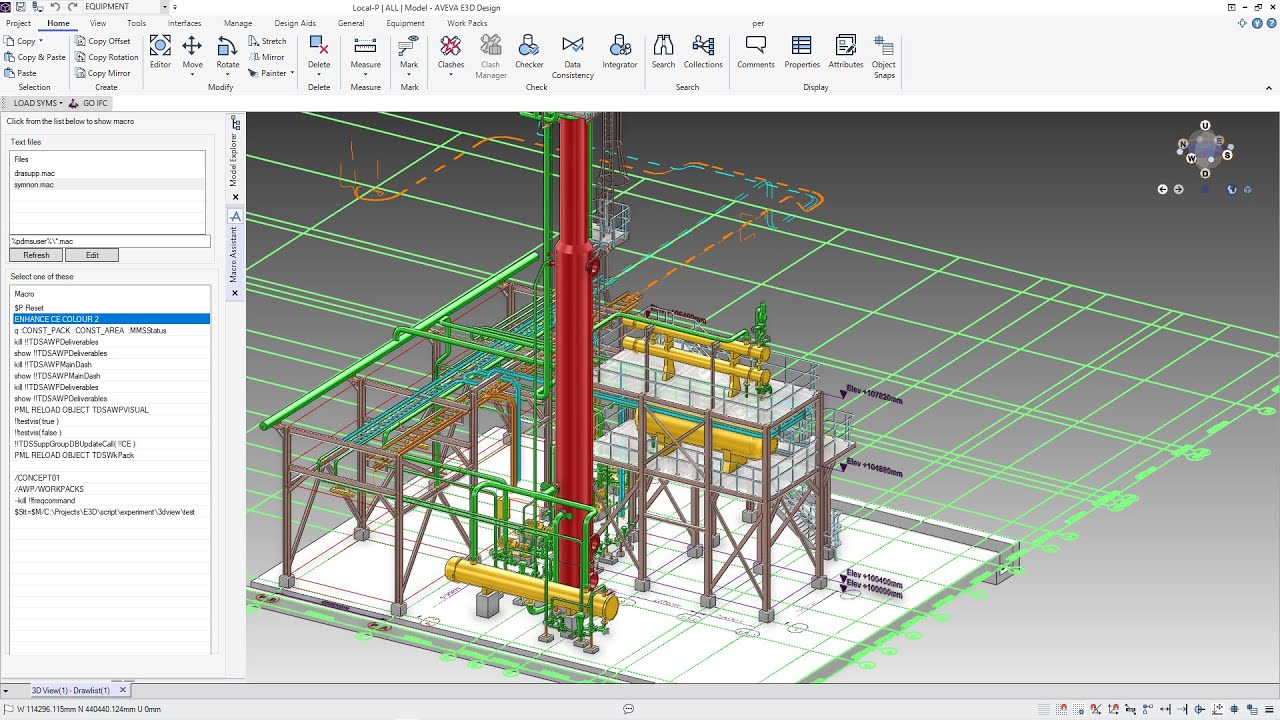Switch to the Interfaces ribbon tab
This screenshot has height=720, width=1280.
(x=184, y=23)
